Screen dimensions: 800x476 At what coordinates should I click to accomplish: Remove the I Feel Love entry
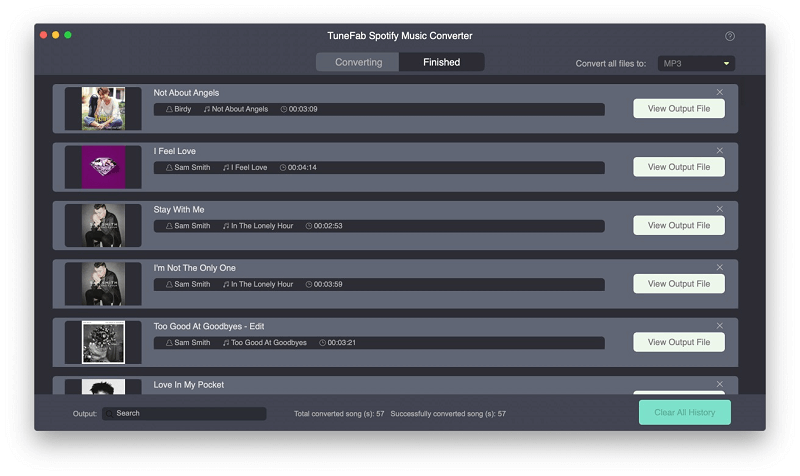pos(719,151)
